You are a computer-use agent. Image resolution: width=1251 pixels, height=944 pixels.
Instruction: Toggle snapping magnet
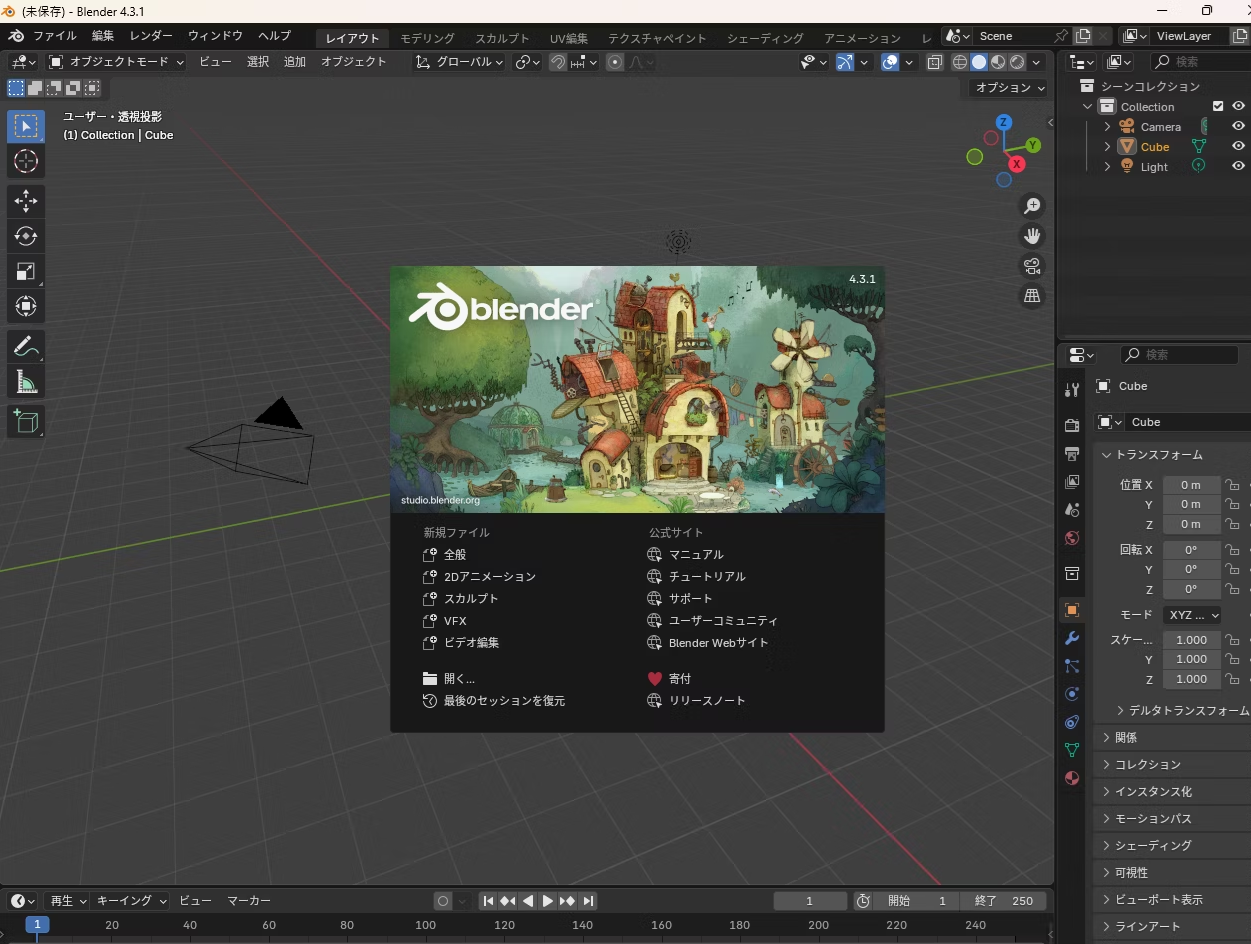[558, 62]
